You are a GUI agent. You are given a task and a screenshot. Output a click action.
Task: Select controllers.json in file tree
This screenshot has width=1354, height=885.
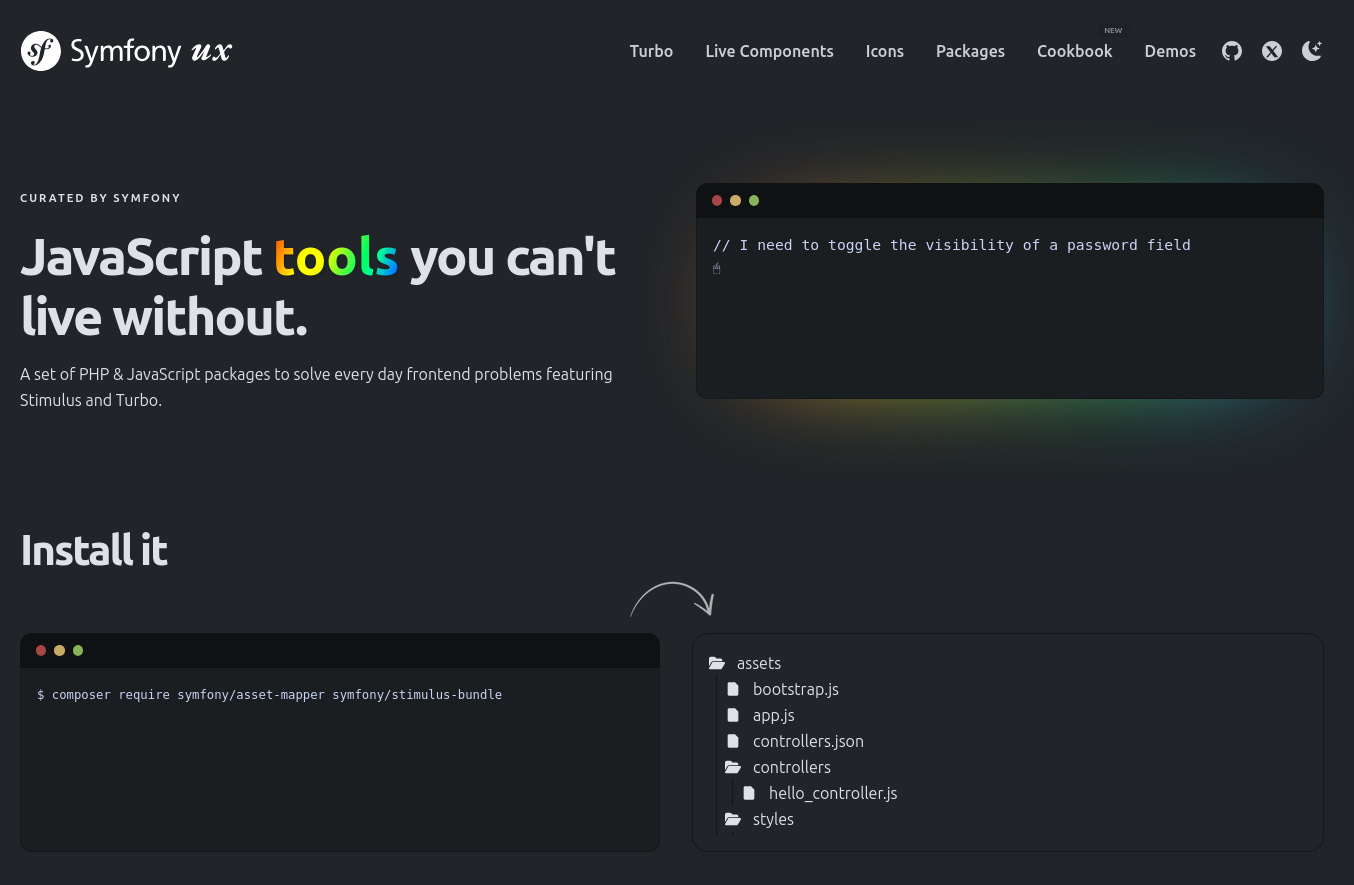[808, 741]
